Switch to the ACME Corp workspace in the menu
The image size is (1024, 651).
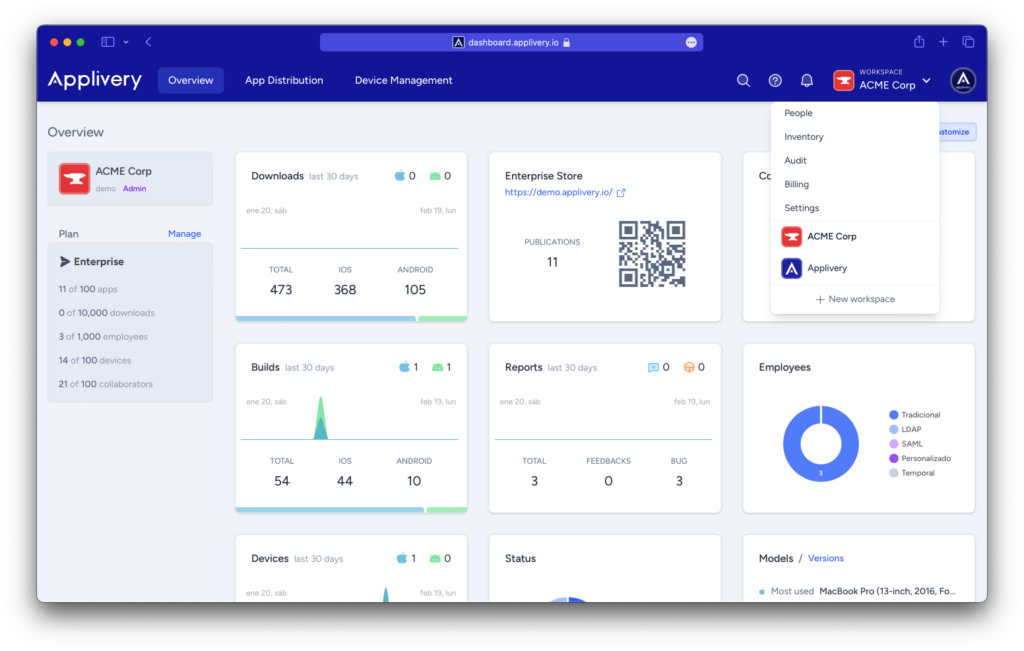click(x=855, y=236)
